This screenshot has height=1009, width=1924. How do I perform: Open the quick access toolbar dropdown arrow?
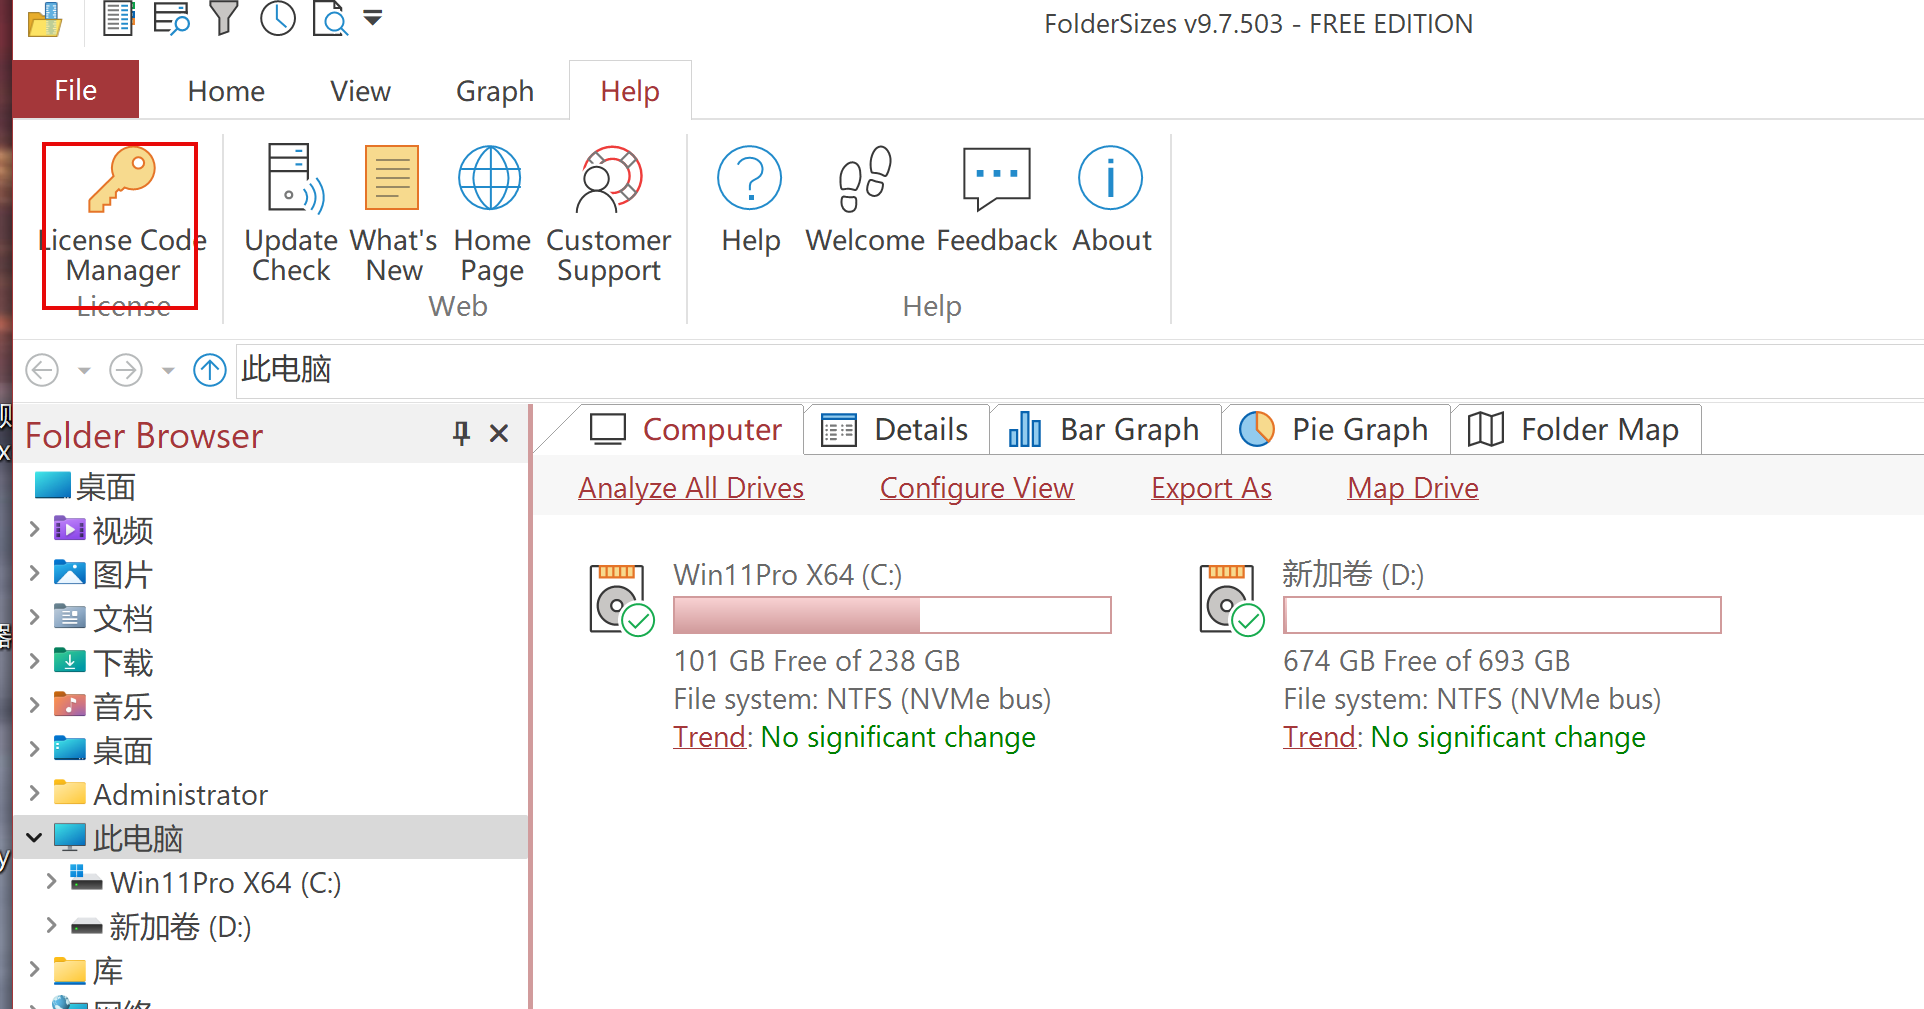[373, 18]
